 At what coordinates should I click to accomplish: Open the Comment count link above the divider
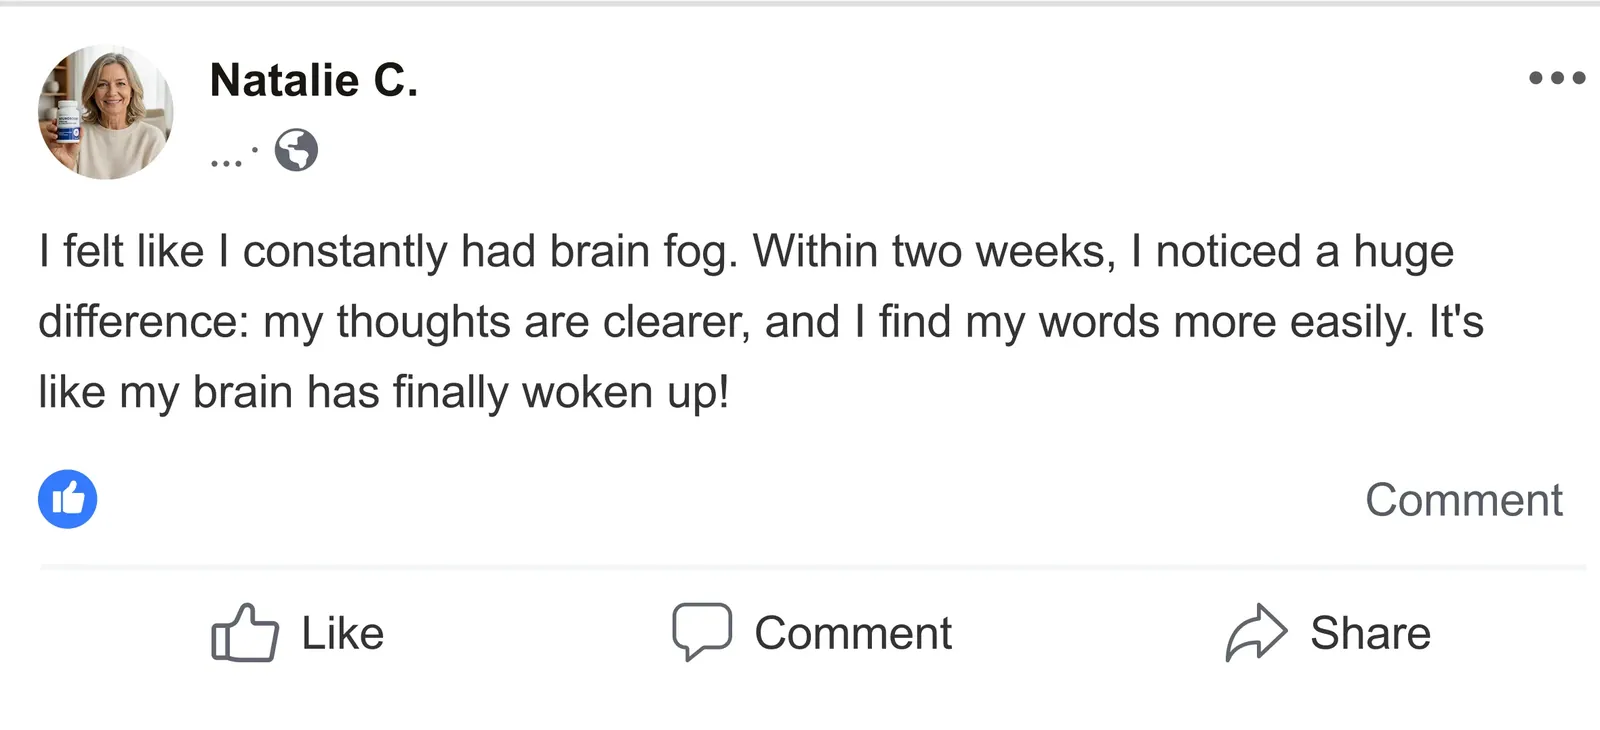(1464, 500)
